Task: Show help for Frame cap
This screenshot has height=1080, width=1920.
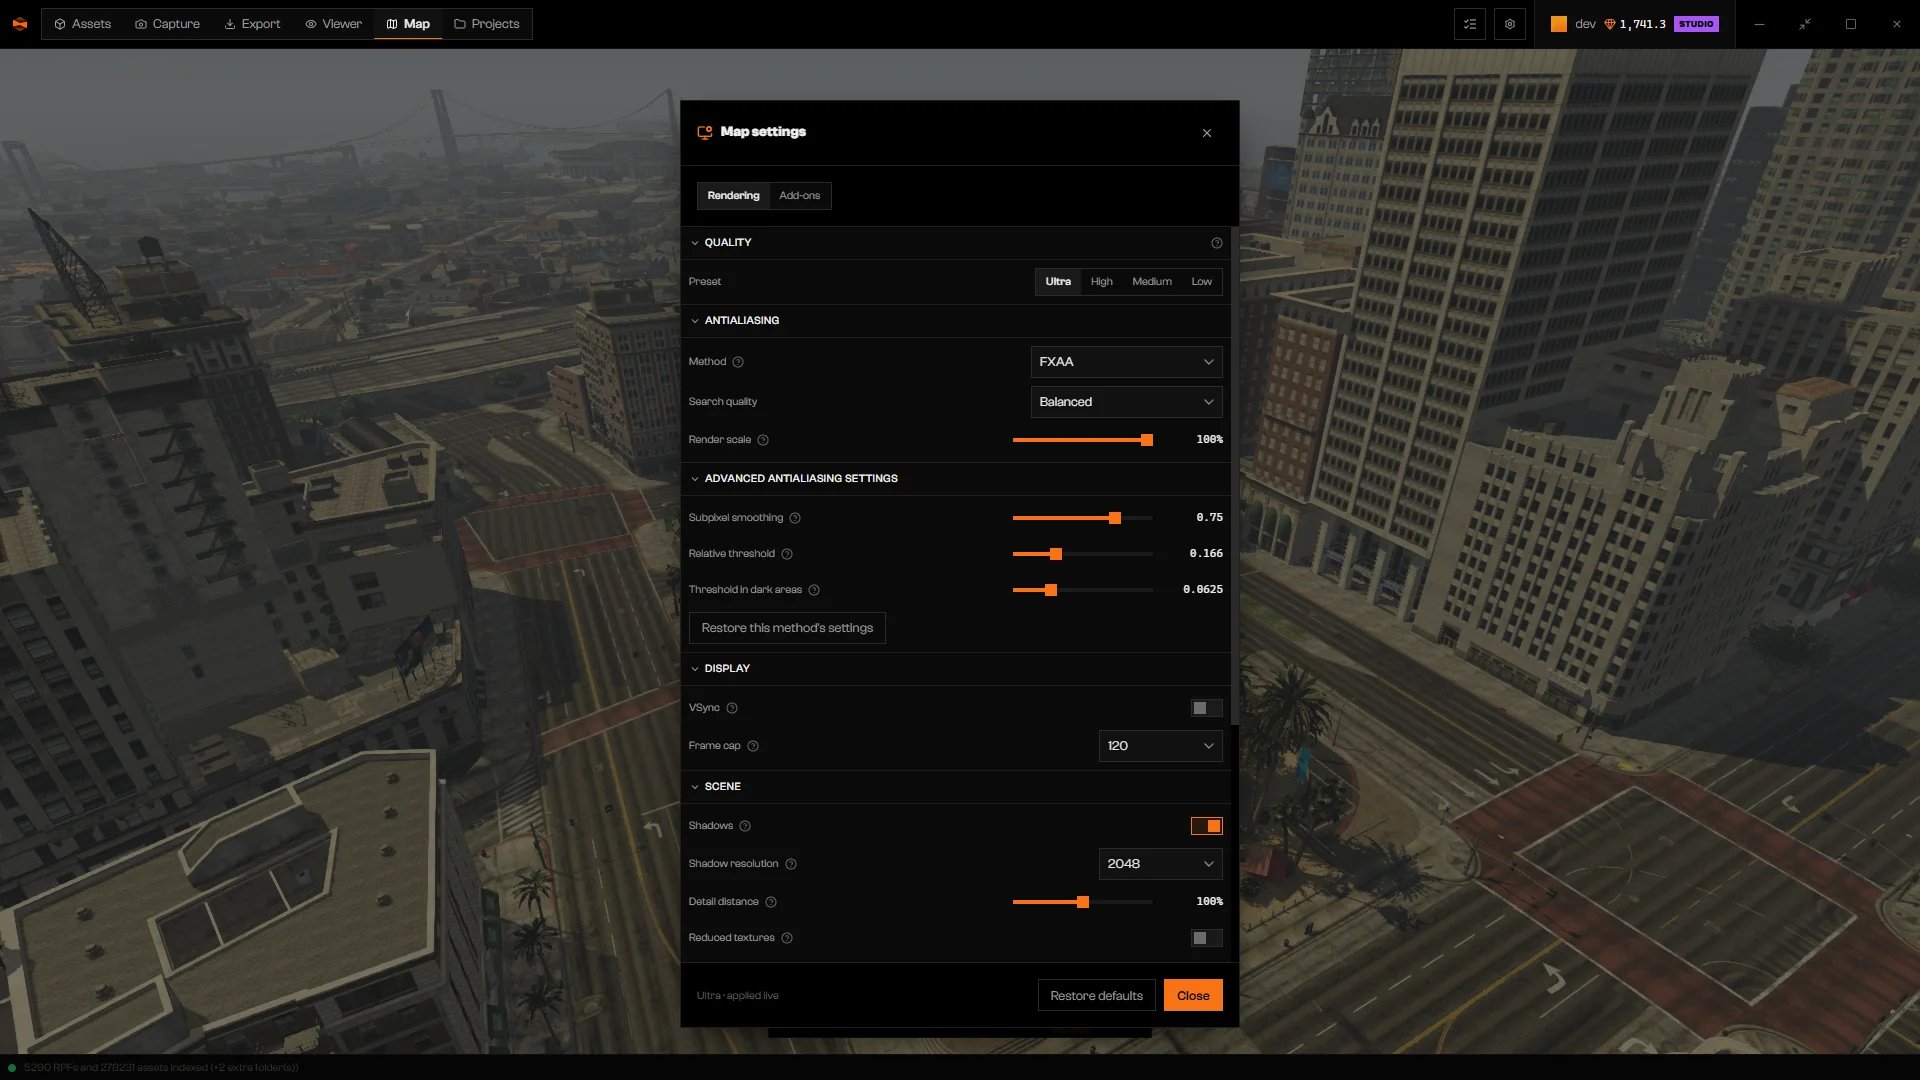Action: (x=753, y=746)
